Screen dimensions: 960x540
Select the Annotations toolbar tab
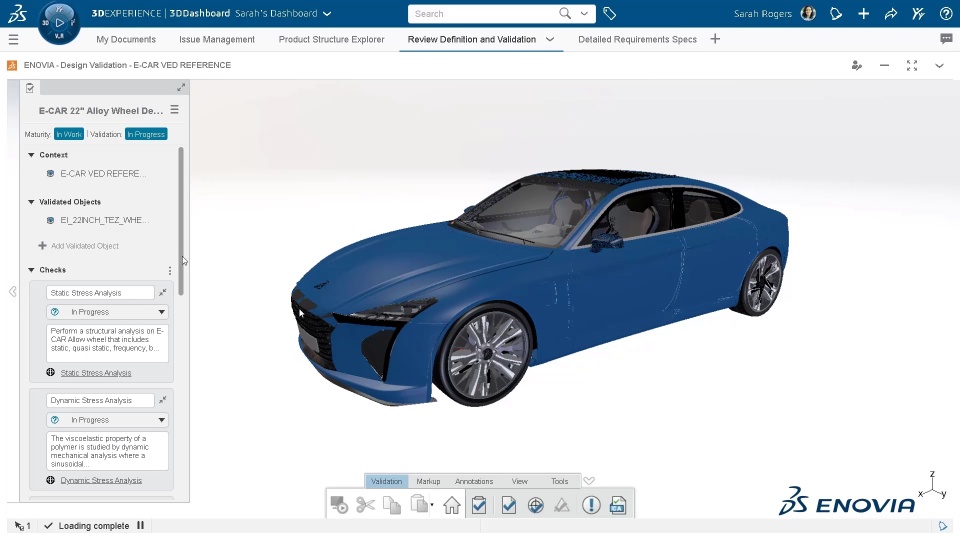[474, 481]
